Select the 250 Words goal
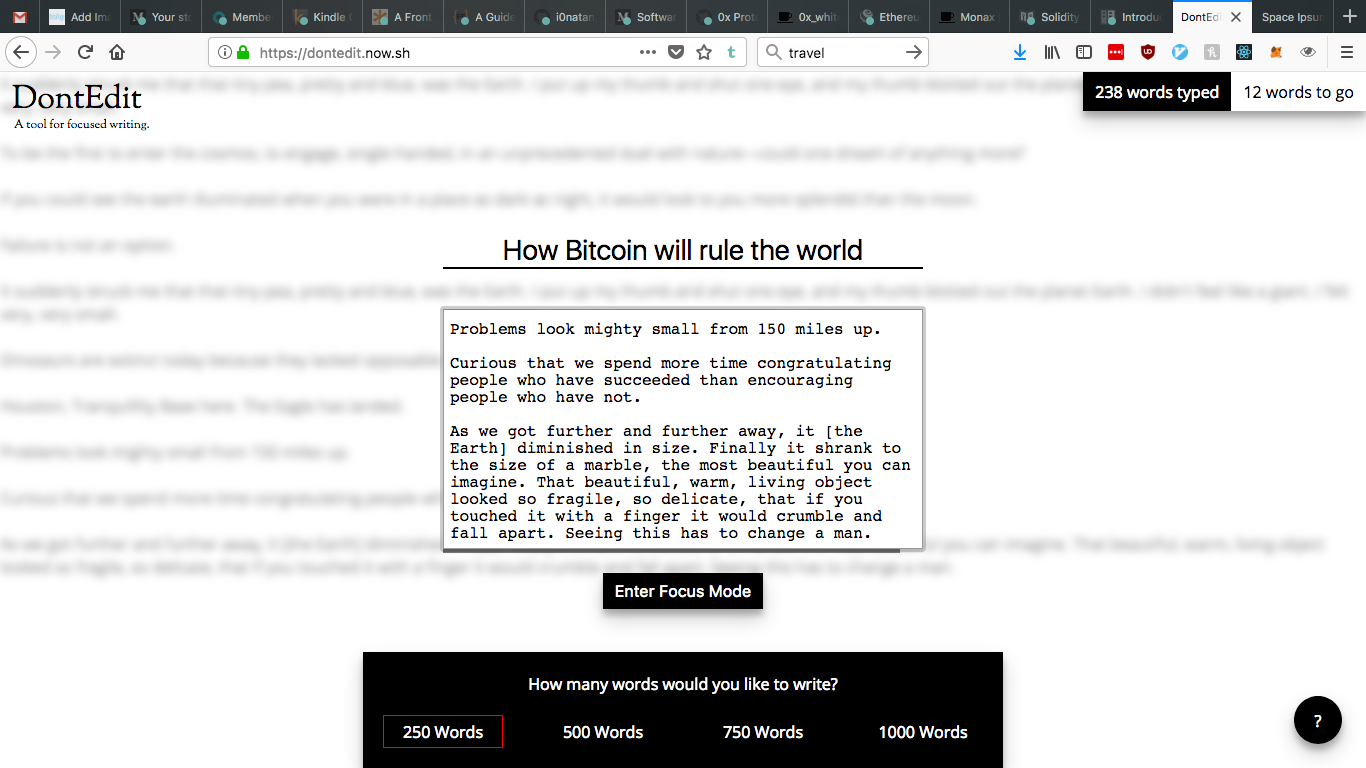This screenshot has height=768, width=1366. tap(443, 732)
